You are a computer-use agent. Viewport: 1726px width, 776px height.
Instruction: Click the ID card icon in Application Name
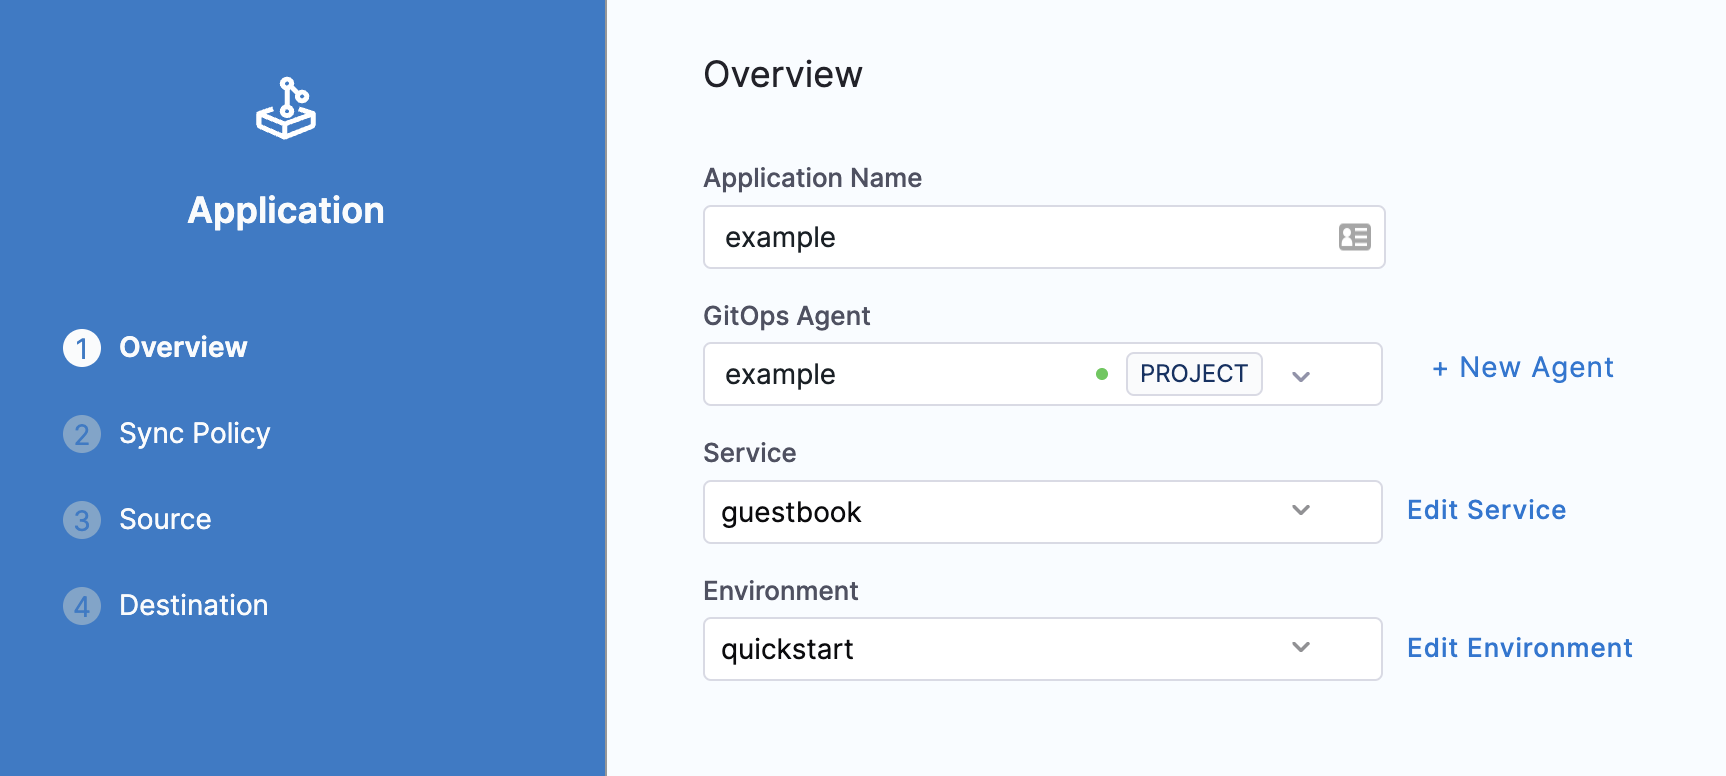(1354, 237)
